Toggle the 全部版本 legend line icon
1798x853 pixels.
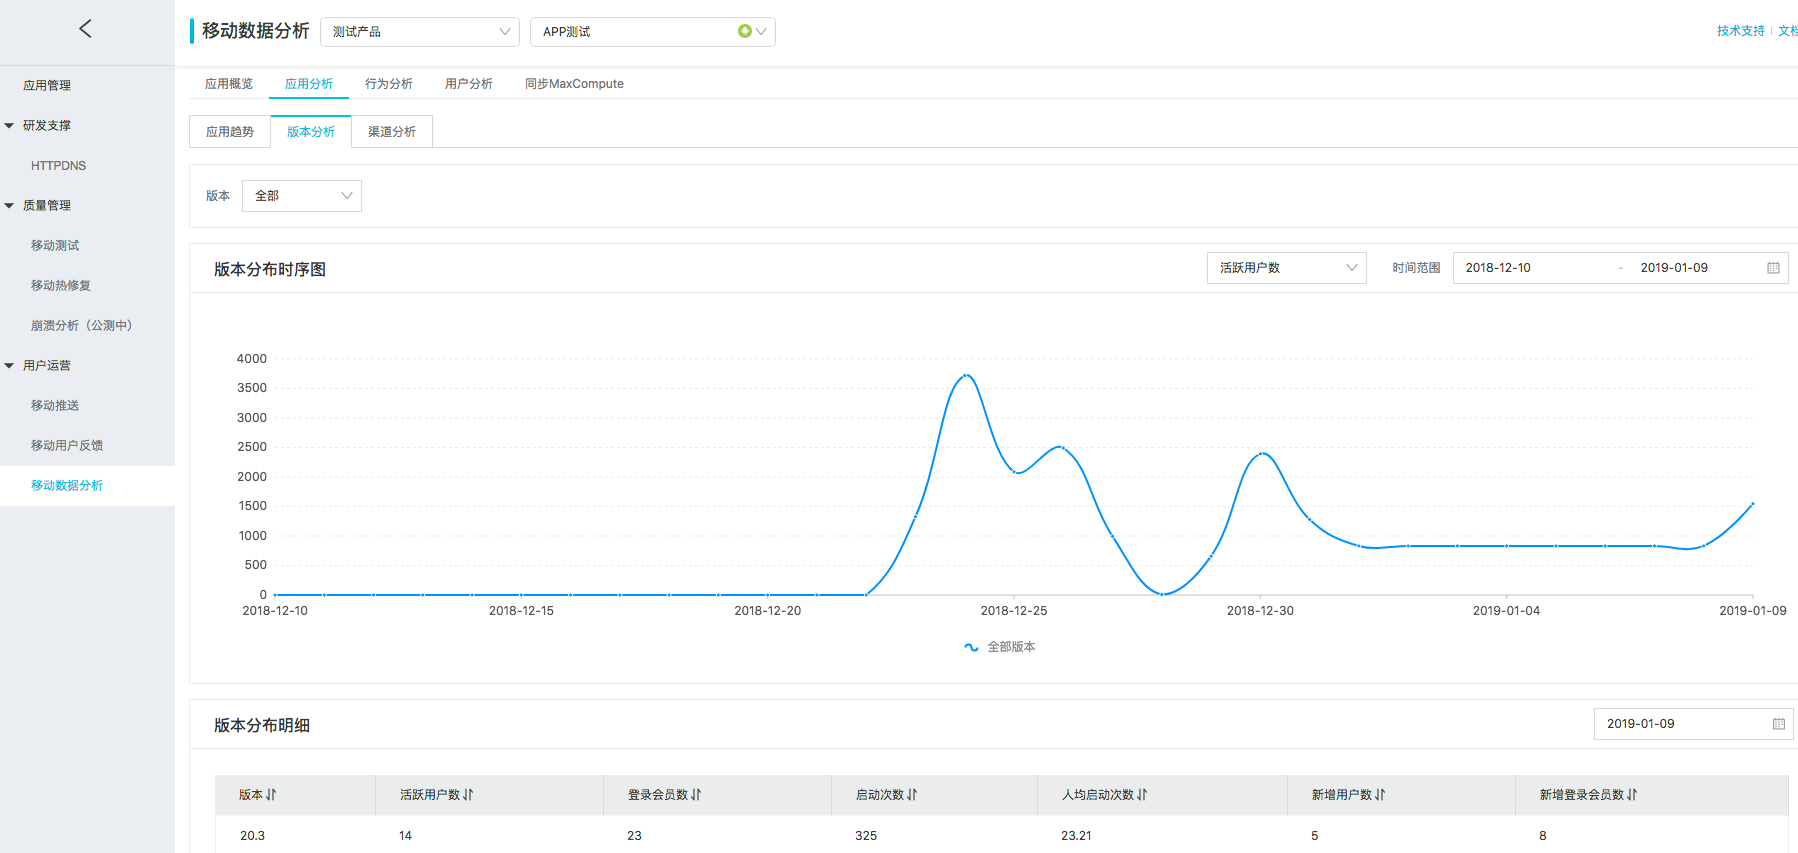point(971,647)
